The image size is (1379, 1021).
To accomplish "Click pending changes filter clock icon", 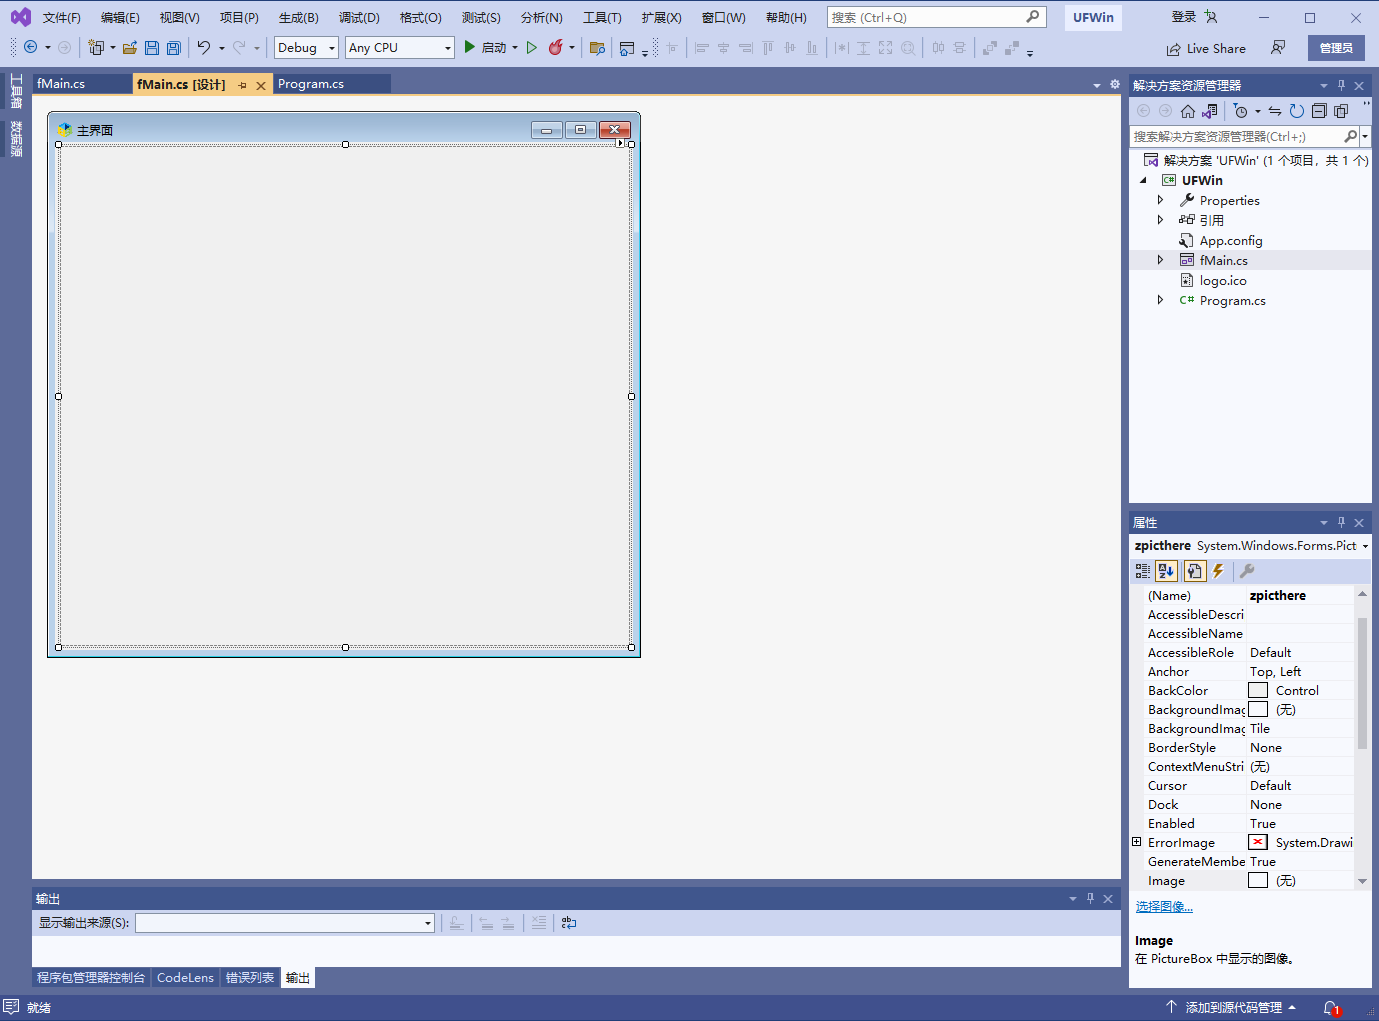I will pos(1241,111).
